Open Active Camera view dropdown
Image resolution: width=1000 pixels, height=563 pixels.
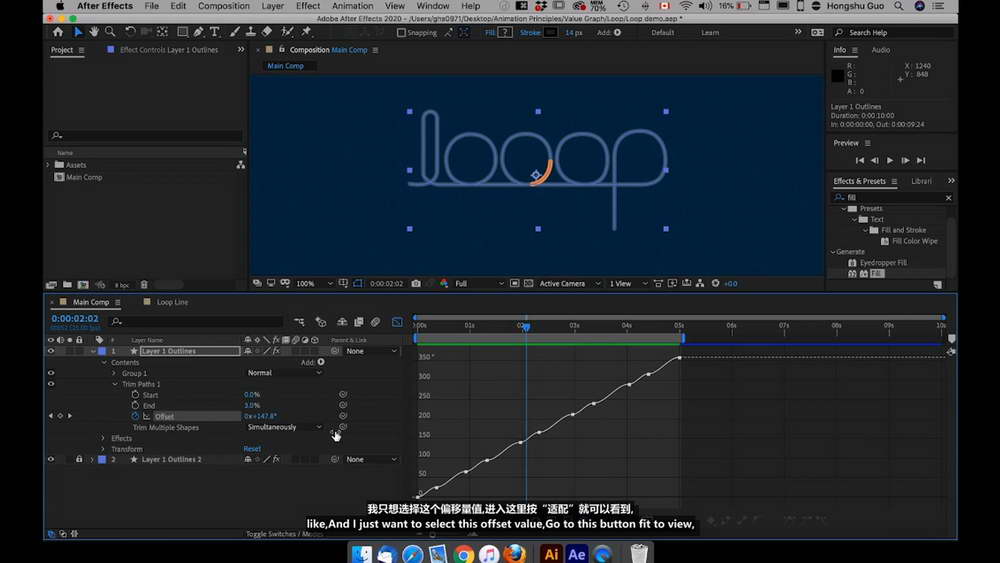tap(570, 284)
